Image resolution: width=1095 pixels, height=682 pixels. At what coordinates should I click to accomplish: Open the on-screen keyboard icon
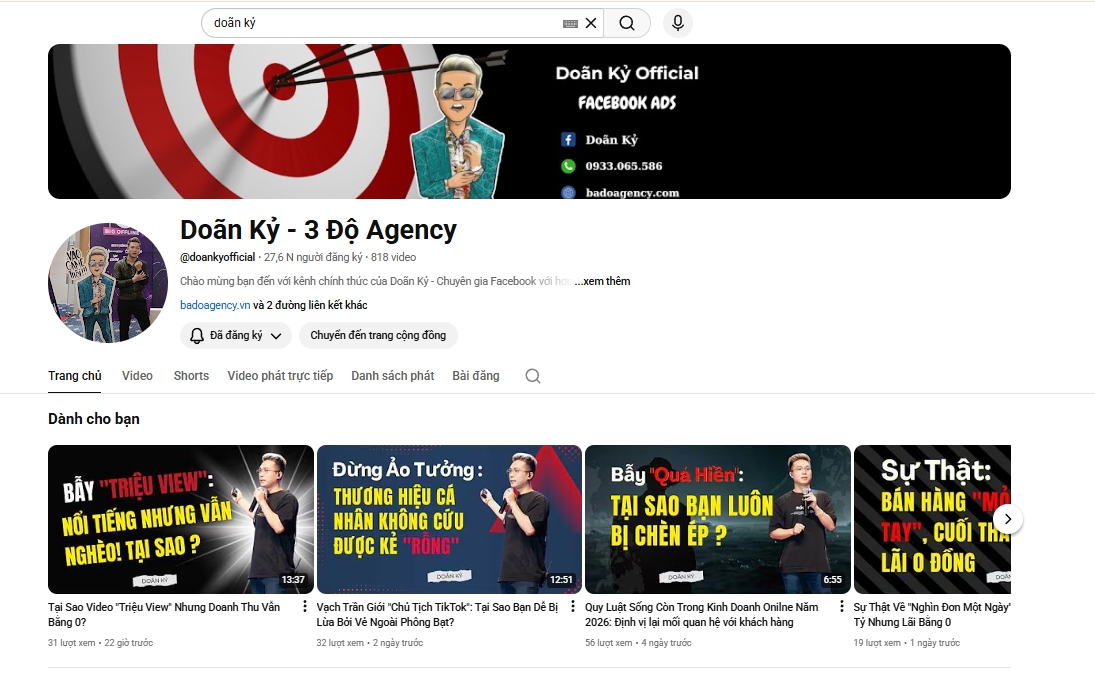coord(570,23)
